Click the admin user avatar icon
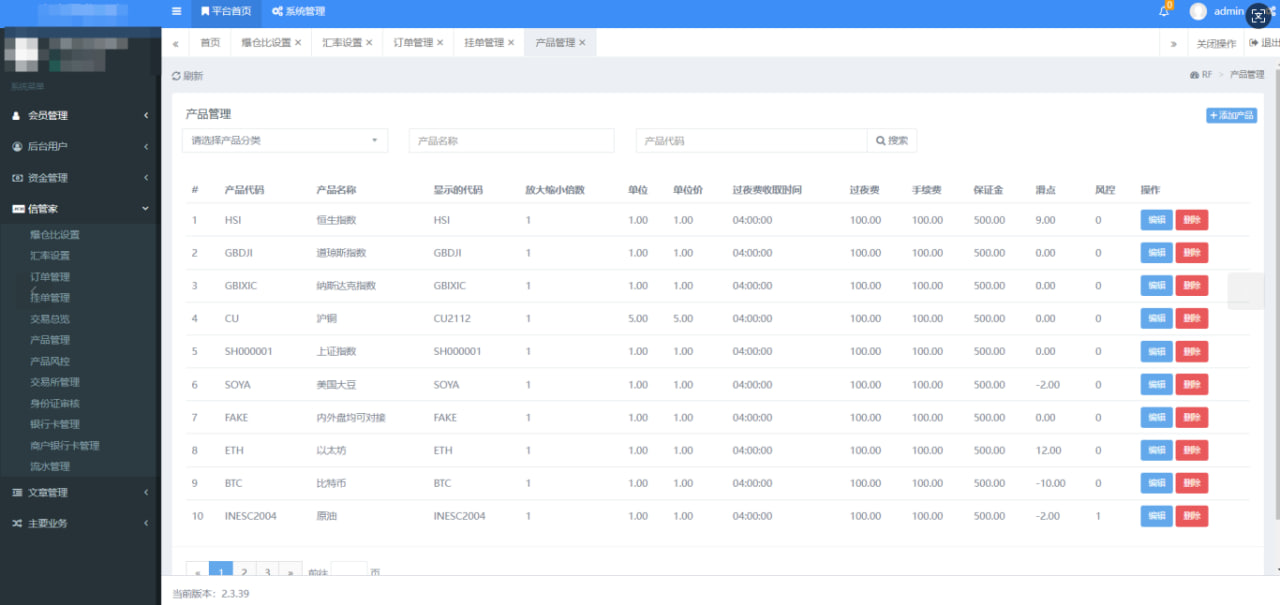 click(1198, 12)
